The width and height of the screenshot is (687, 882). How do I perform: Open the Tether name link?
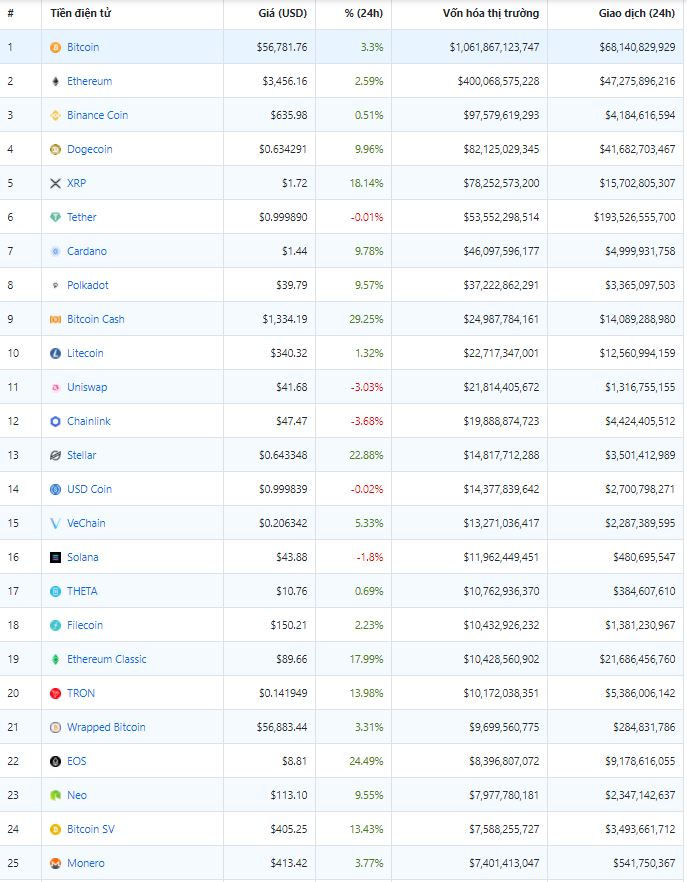(82, 217)
